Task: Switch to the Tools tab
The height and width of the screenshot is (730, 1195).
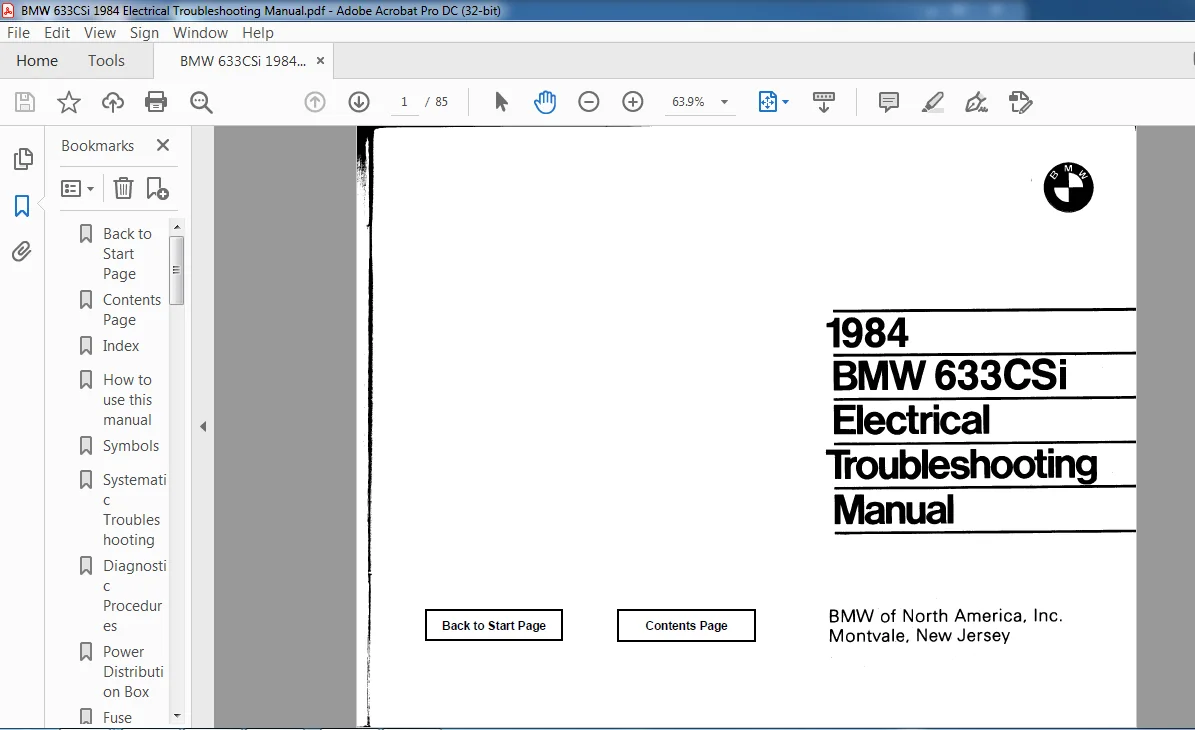Action: (106, 61)
